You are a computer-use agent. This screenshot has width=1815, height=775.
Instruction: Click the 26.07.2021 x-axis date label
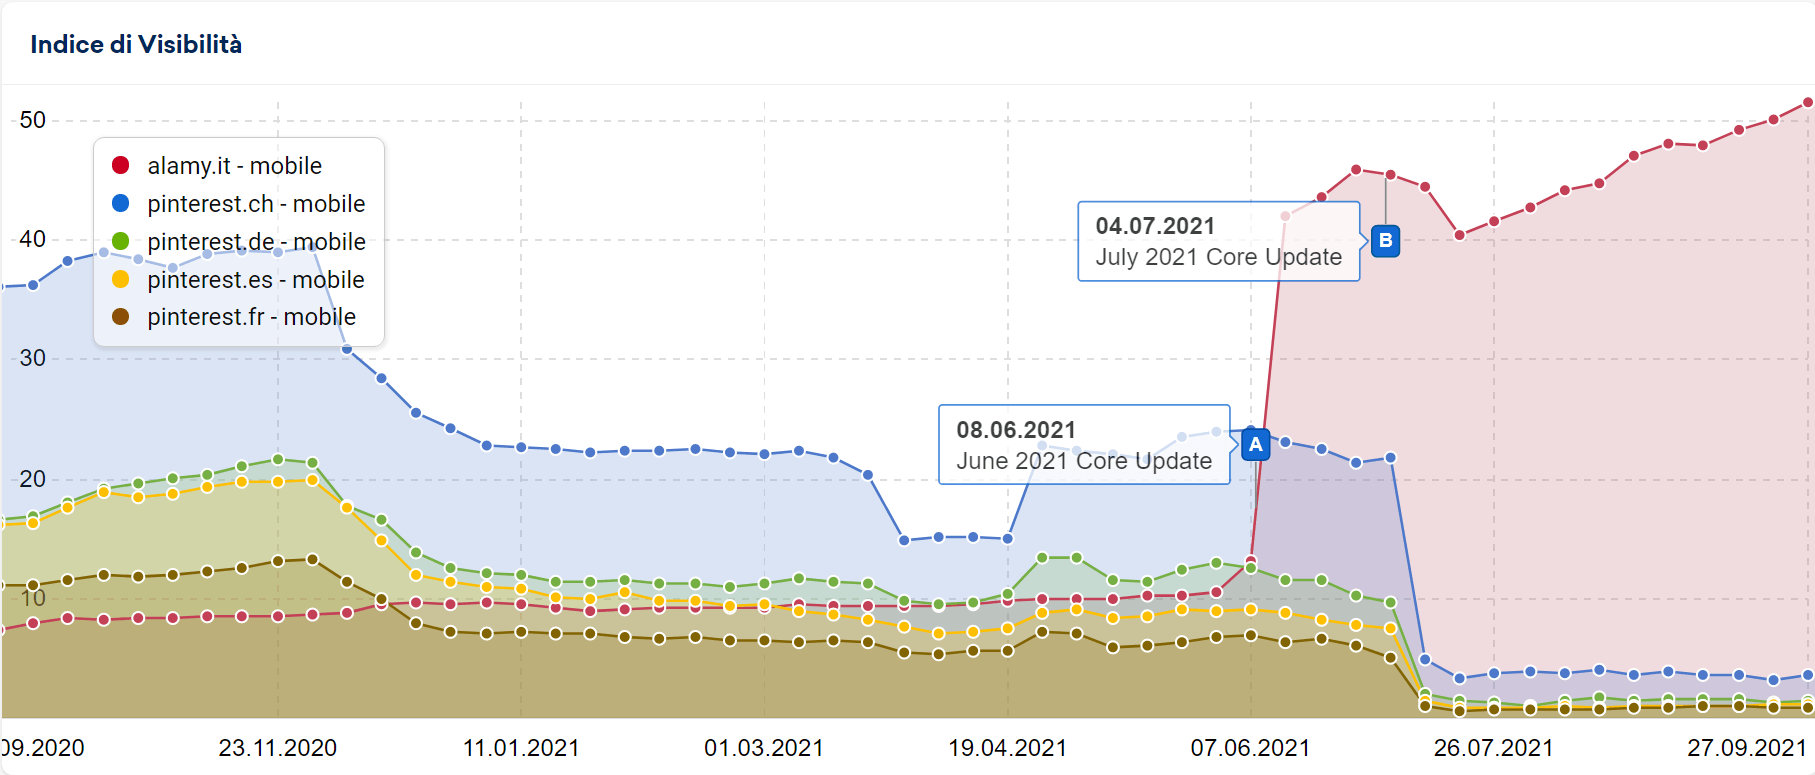[1493, 748]
